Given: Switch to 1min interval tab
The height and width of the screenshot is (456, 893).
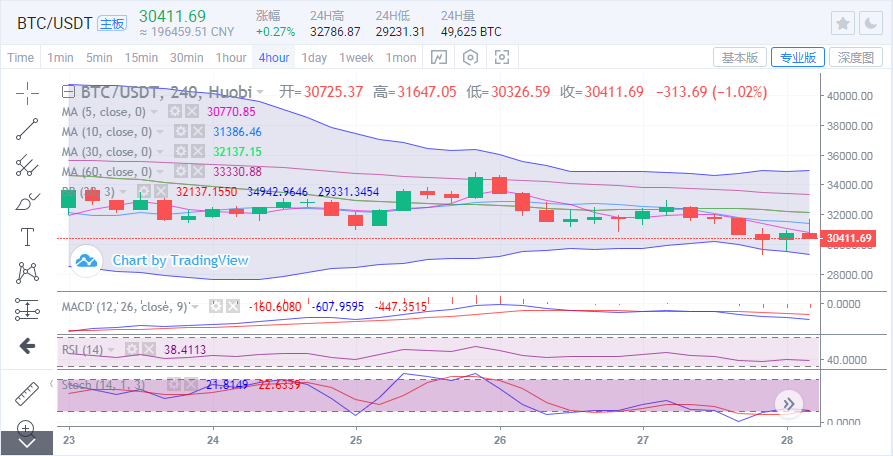Looking at the screenshot, I should pyautogui.click(x=60, y=57).
